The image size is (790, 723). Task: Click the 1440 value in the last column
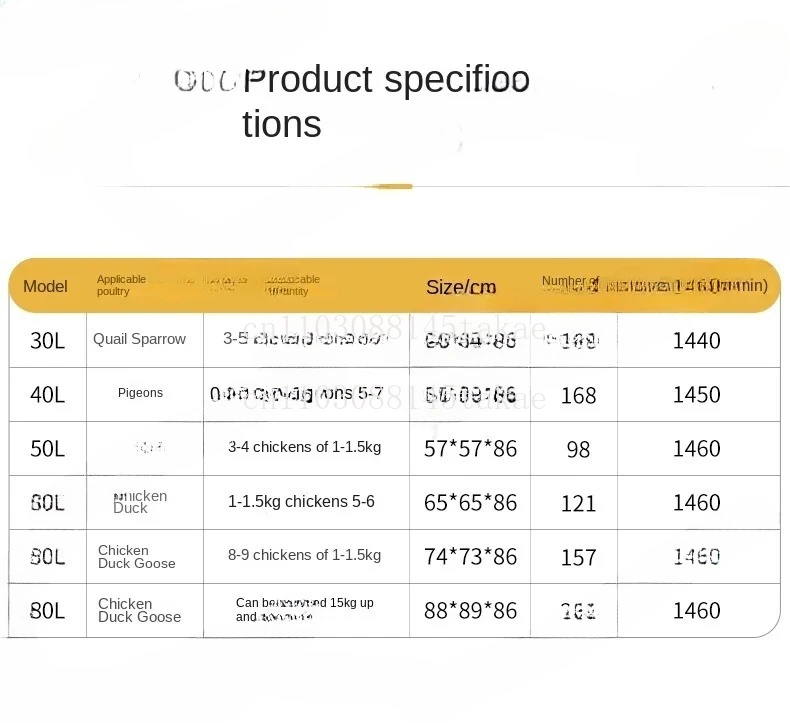pos(696,341)
